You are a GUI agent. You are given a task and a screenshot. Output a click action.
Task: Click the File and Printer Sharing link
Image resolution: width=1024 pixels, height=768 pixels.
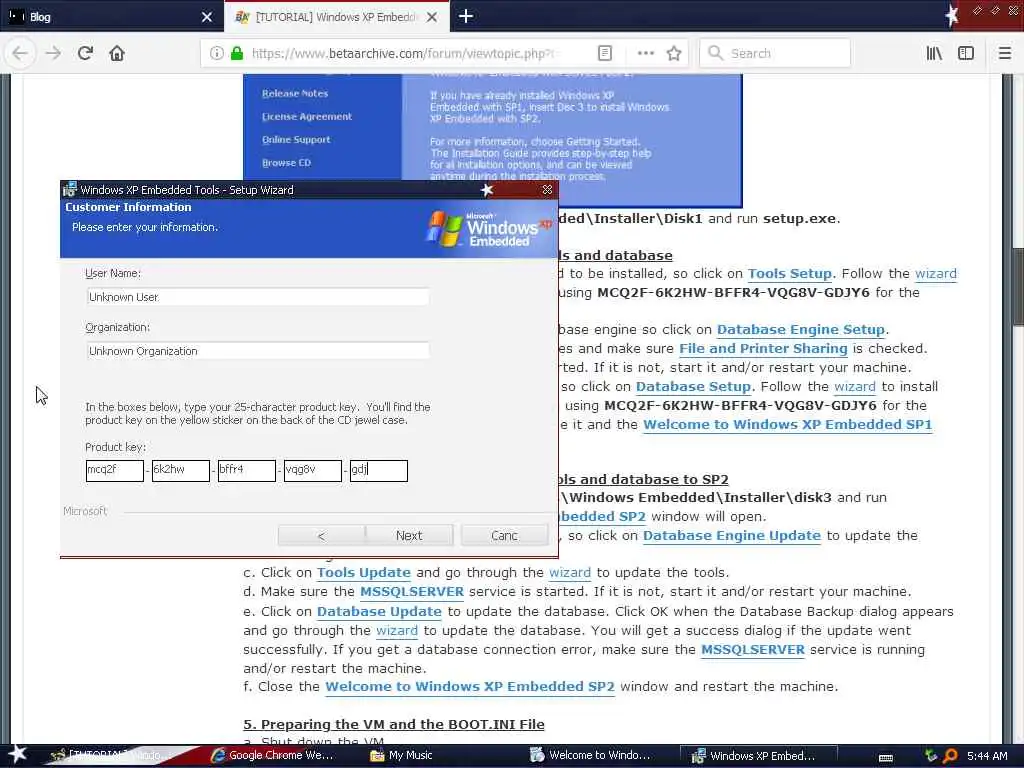pyautogui.click(x=763, y=349)
